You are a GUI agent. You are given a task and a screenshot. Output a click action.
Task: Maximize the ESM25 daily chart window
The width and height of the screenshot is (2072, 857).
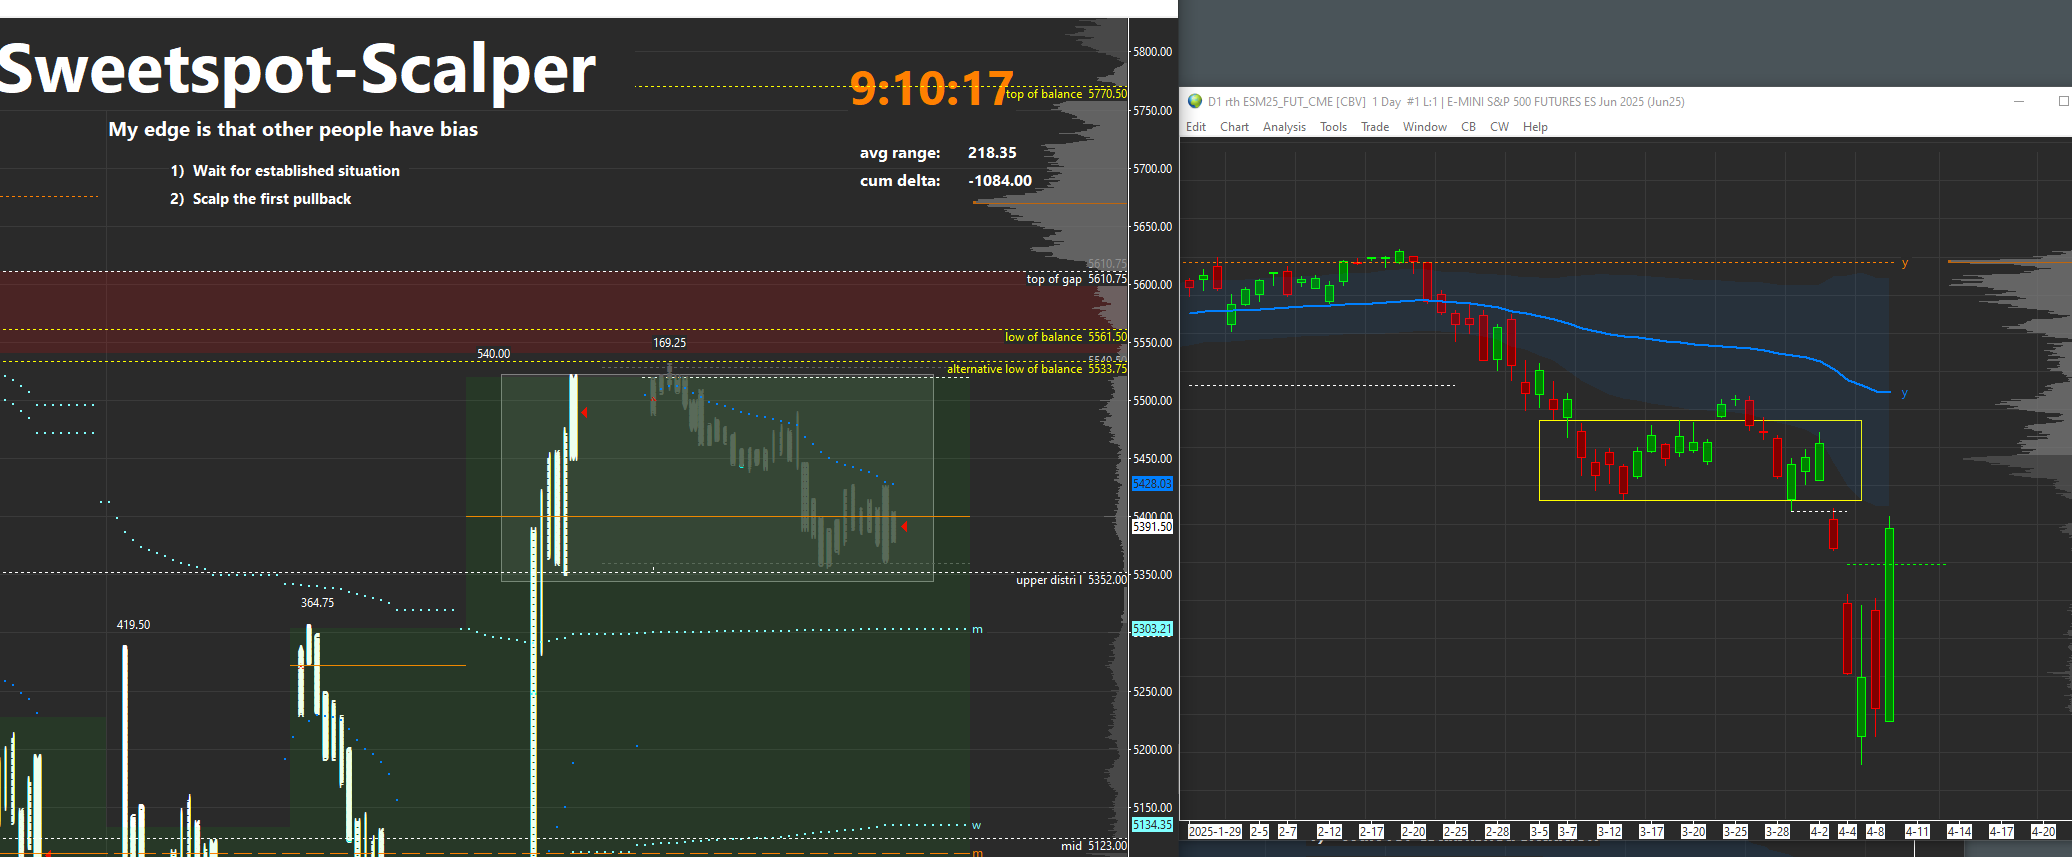(x=2063, y=101)
